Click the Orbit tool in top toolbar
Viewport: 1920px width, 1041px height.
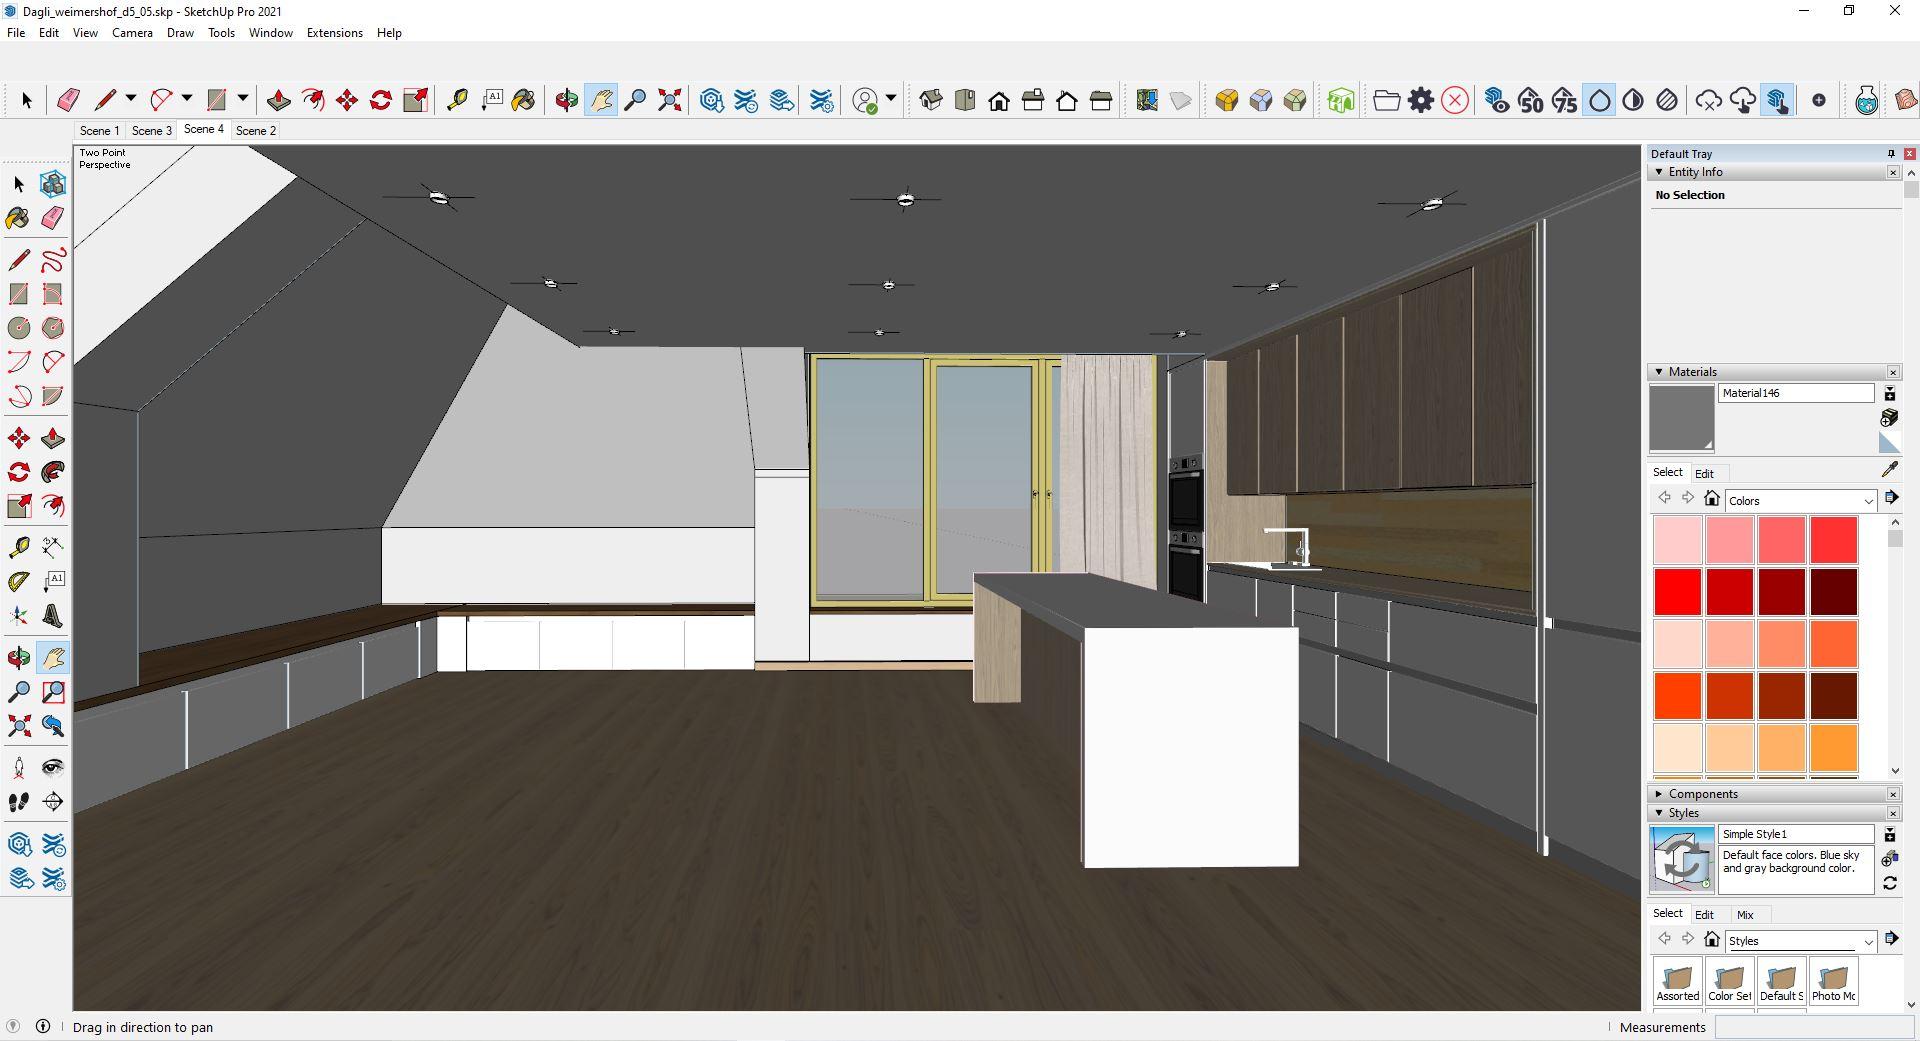(566, 100)
